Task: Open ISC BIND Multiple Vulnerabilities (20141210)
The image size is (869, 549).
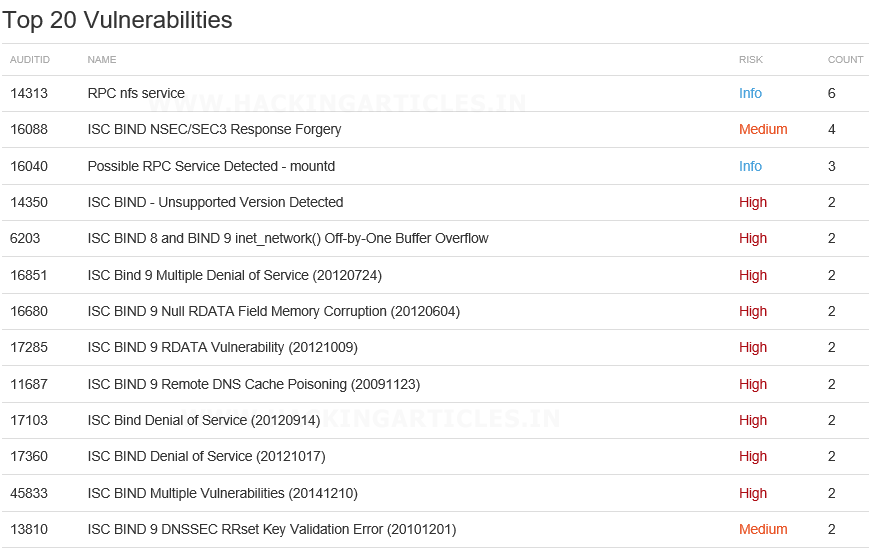Action: point(223,494)
